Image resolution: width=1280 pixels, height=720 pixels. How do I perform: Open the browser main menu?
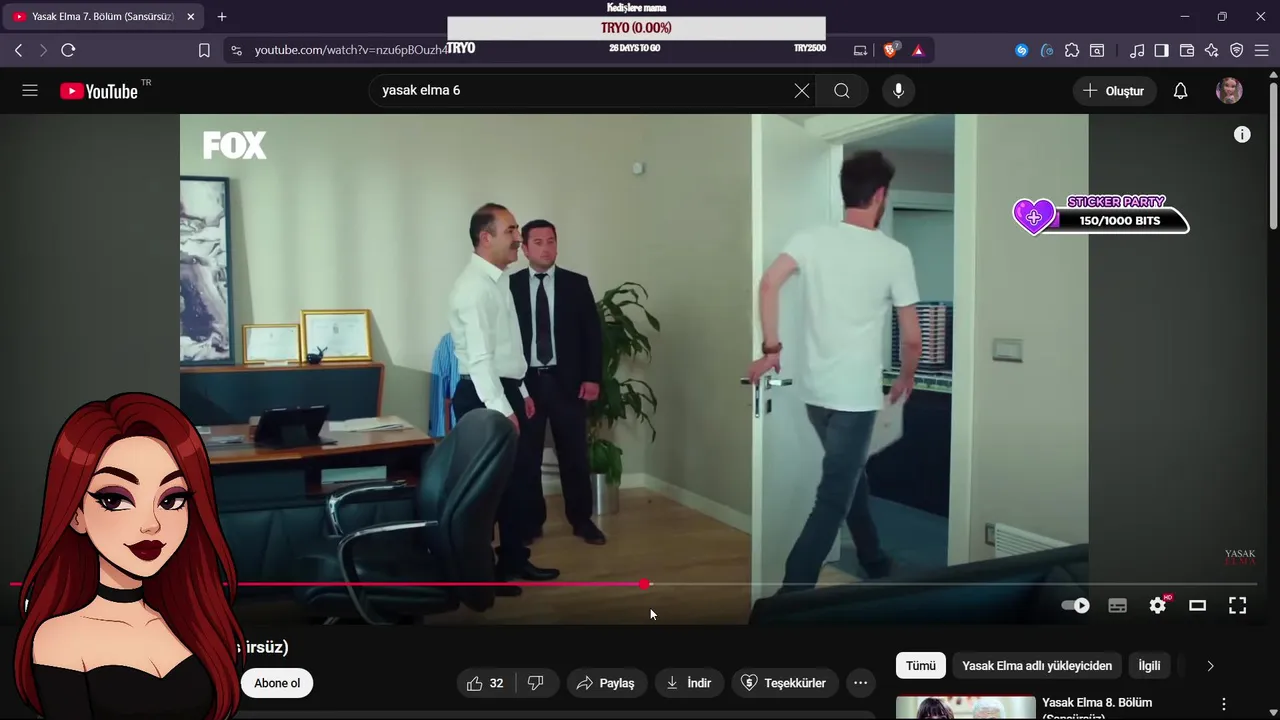(x=1261, y=50)
